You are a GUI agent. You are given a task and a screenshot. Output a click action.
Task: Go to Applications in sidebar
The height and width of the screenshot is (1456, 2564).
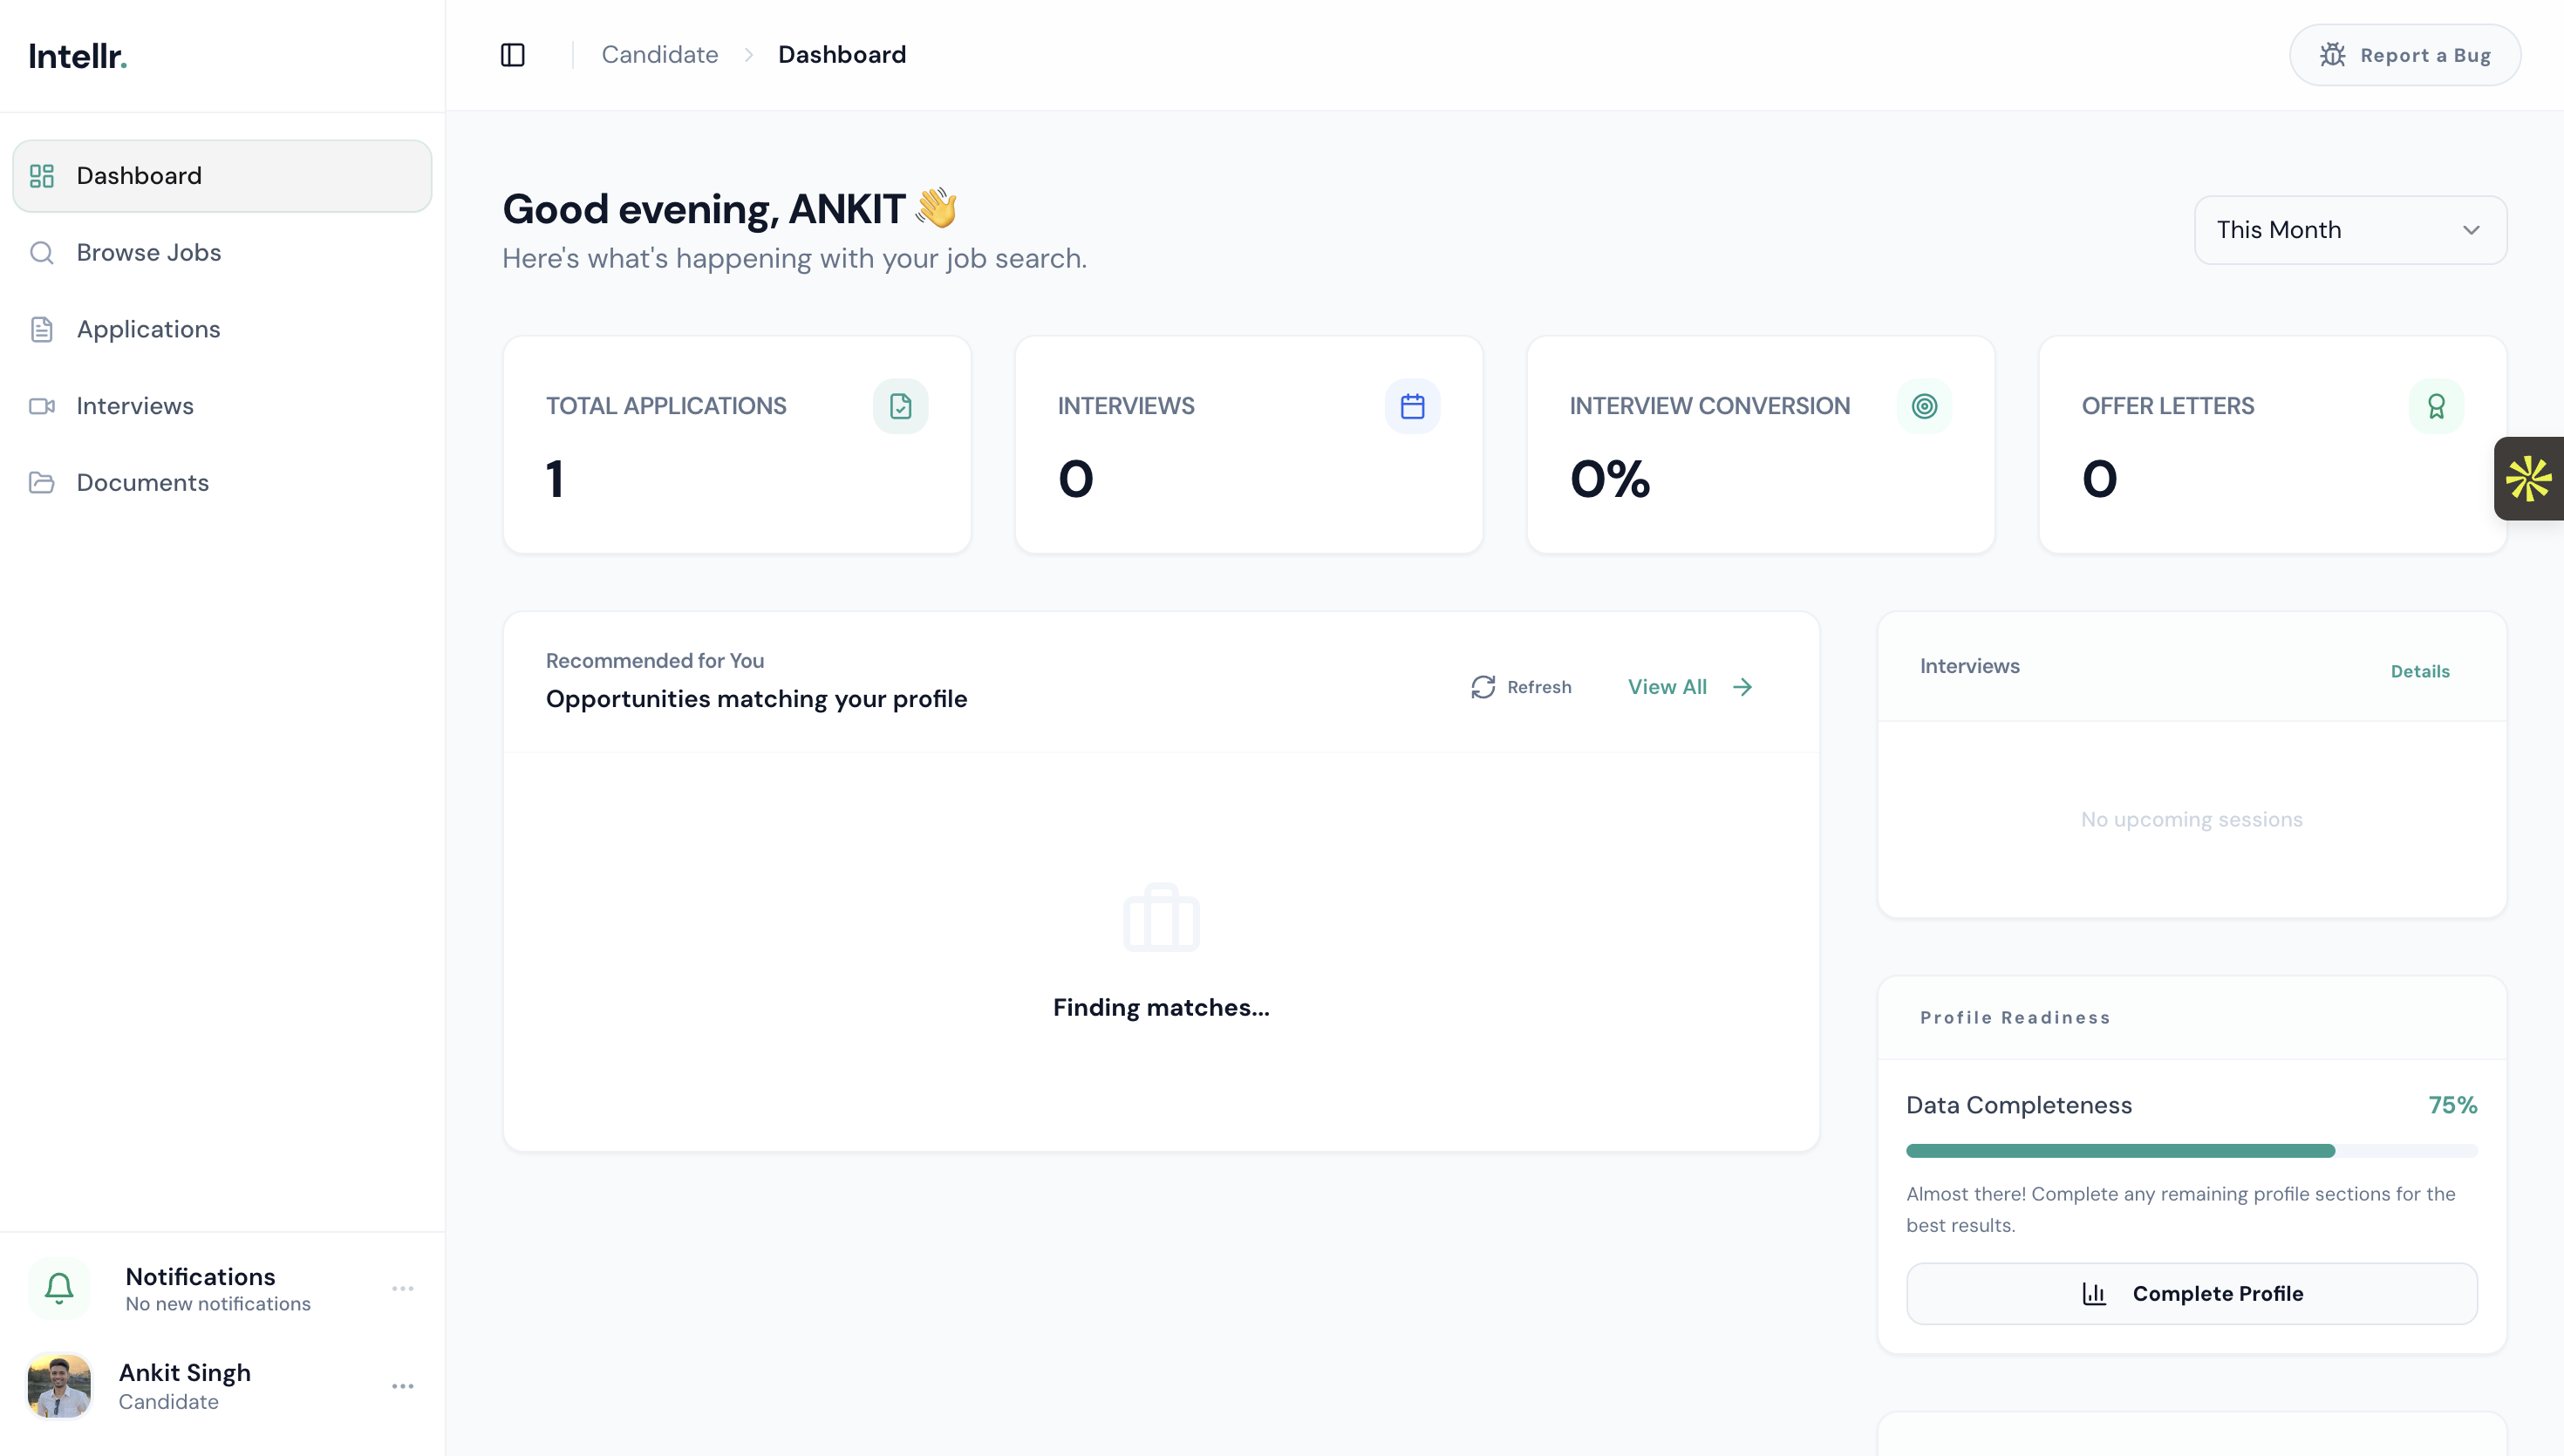148,329
